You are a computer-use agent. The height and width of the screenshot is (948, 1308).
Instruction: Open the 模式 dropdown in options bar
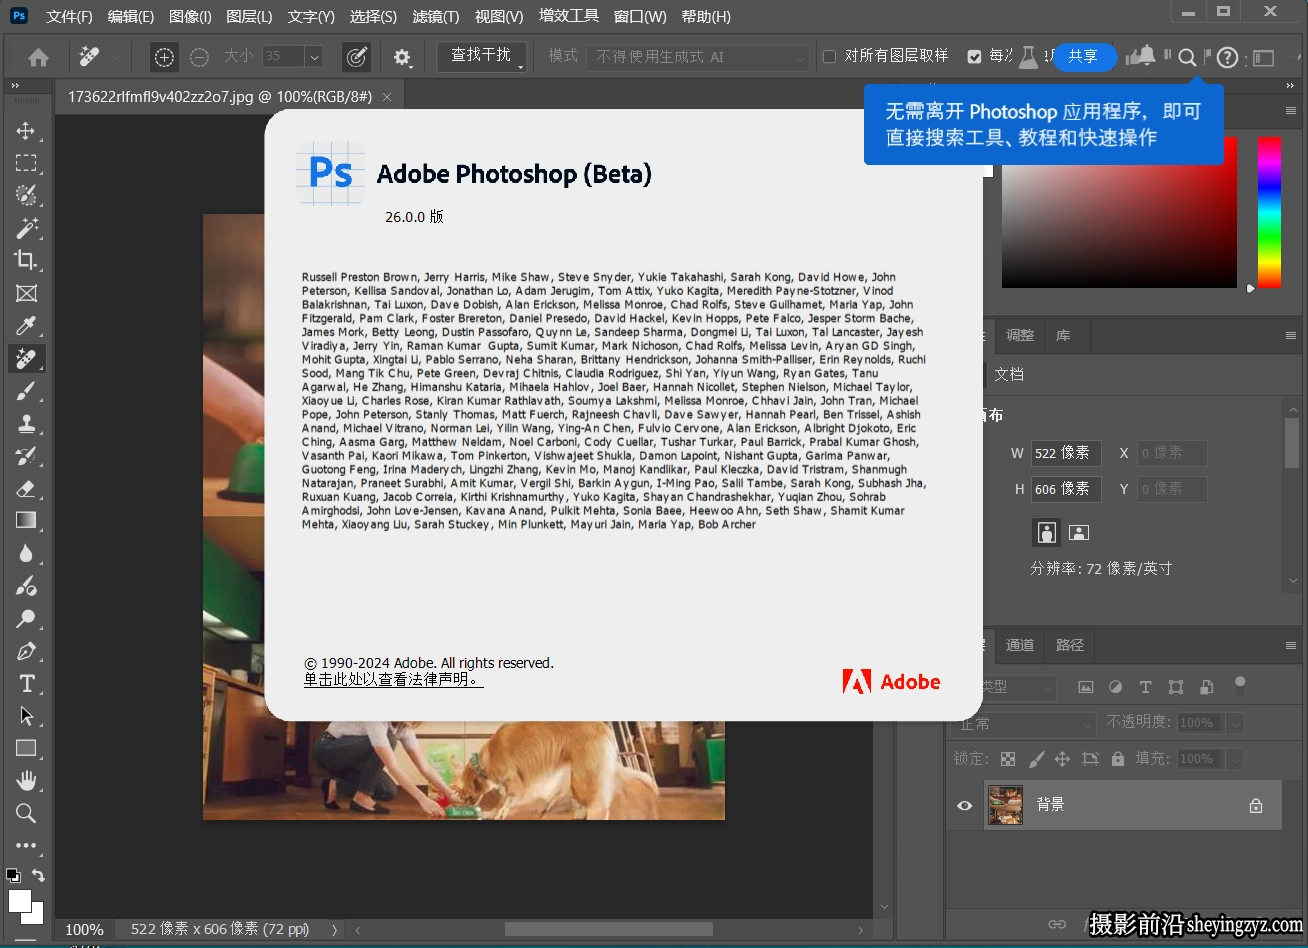point(698,57)
